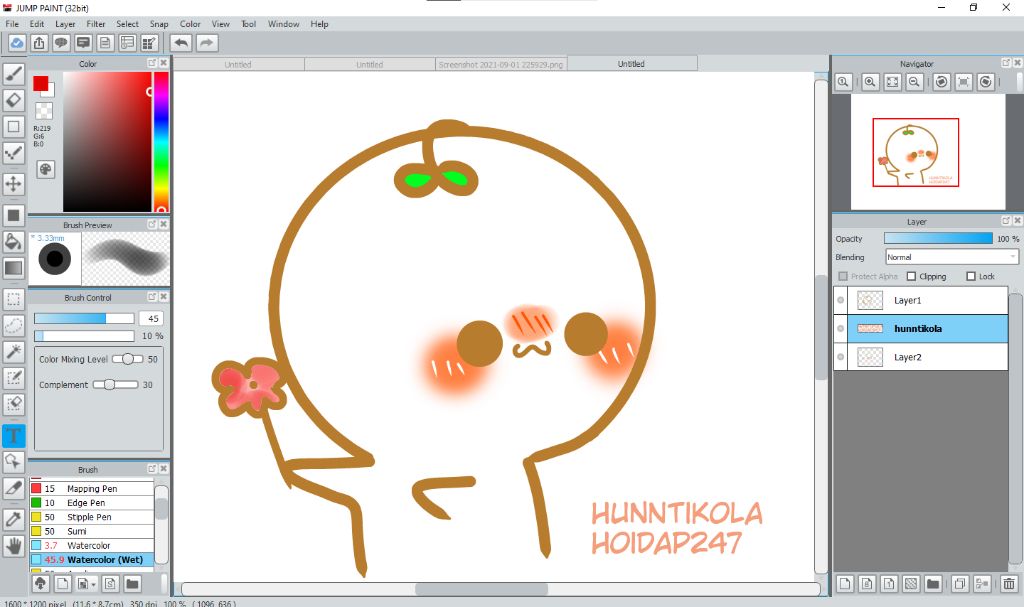
Task: Click the Undo arrow button
Action: click(182, 43)
